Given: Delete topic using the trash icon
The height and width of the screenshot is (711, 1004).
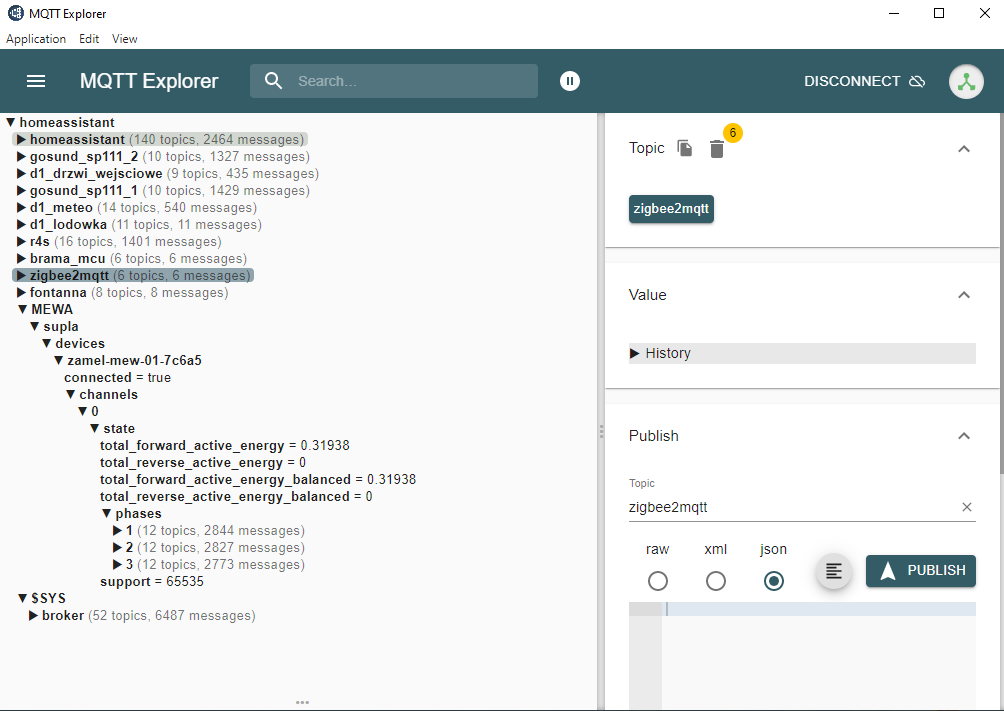Looking at the screenshot, I should click(x=717, y=149).
